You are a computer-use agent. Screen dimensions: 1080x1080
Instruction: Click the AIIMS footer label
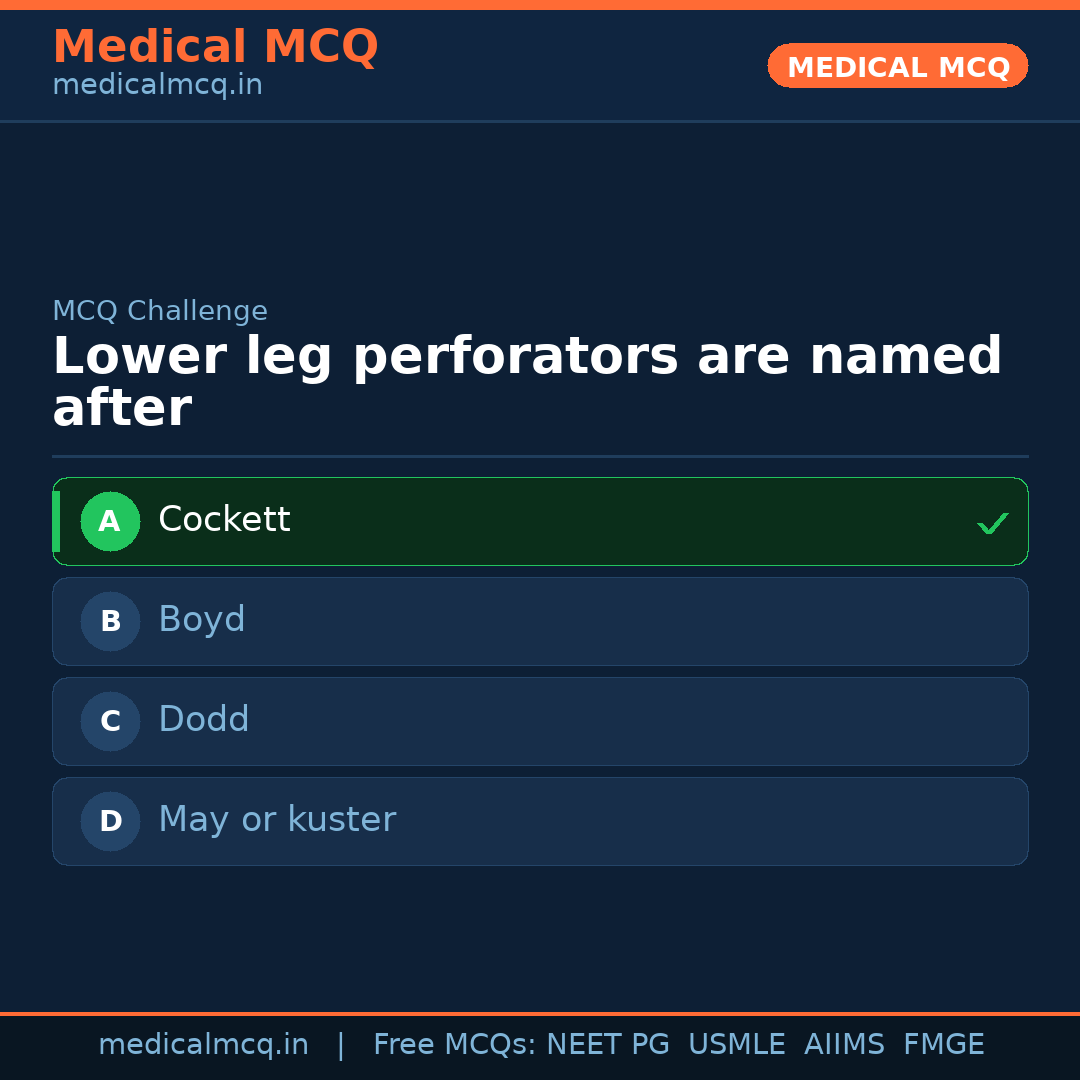tap(845, 1044)
